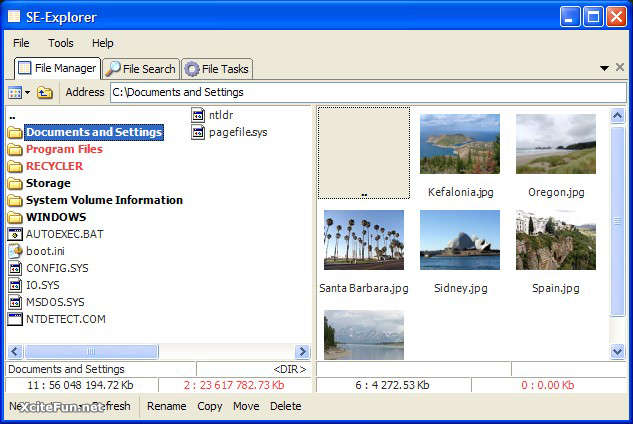Select the 'Program Files' folder name
633x424 pixels.
(64, 149)
